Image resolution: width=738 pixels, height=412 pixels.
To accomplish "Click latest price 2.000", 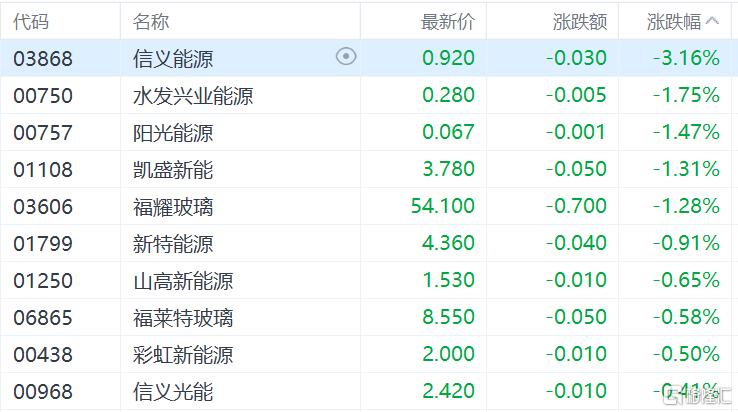I will pyautogui.click(x=449, y=354).
